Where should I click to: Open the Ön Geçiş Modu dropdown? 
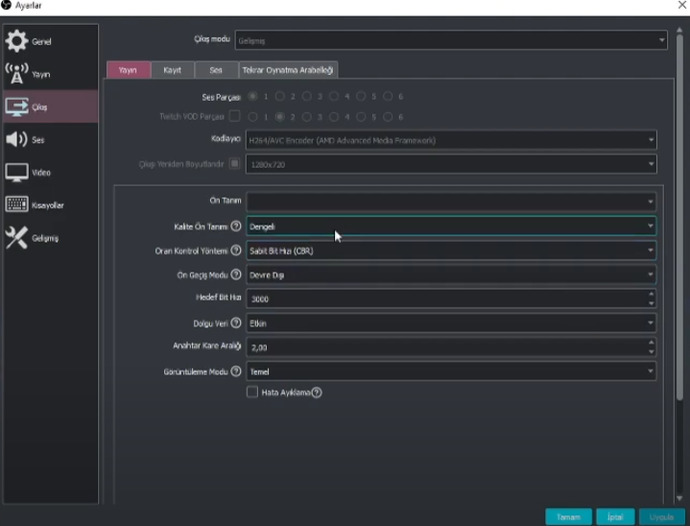[451, 275]
